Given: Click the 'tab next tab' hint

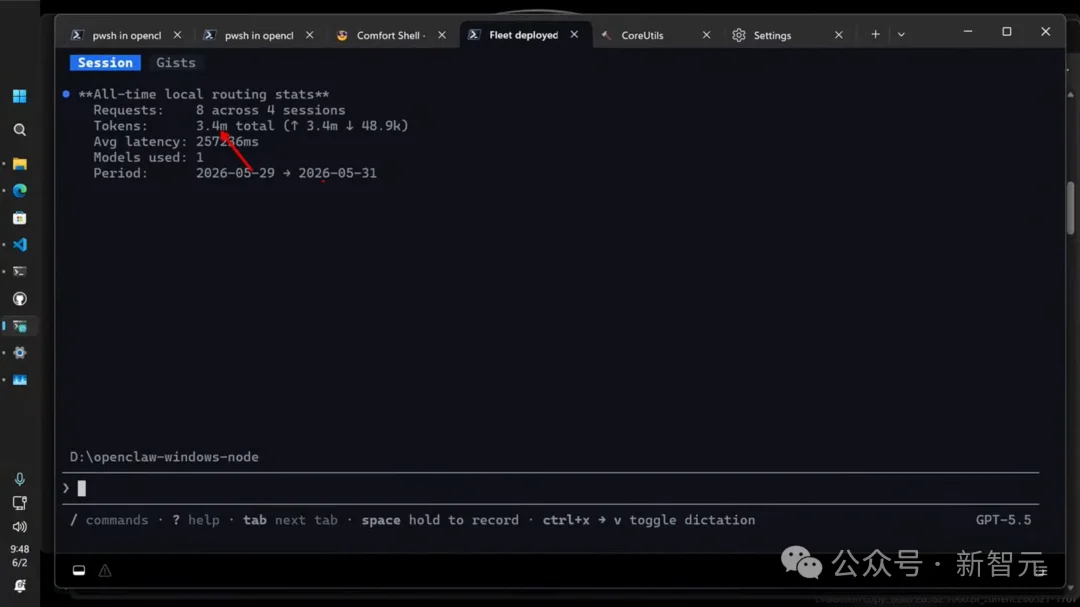Looking at the screenshot, I should [x=290, y=520].
